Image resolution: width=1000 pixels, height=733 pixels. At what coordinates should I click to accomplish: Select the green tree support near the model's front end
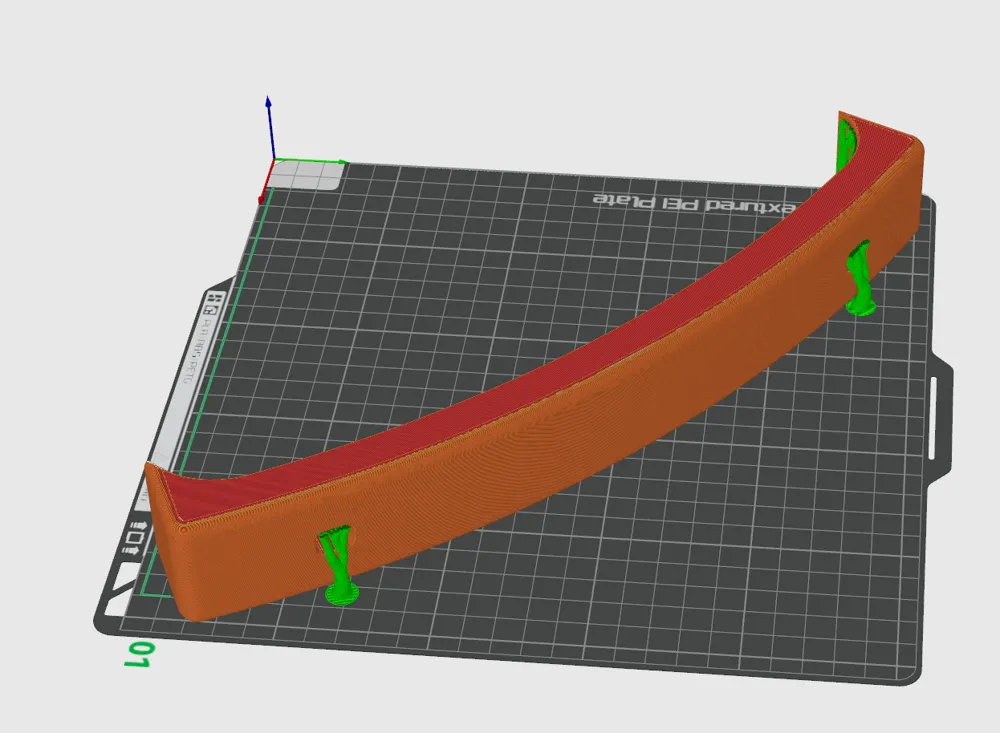tap(338, 565)
